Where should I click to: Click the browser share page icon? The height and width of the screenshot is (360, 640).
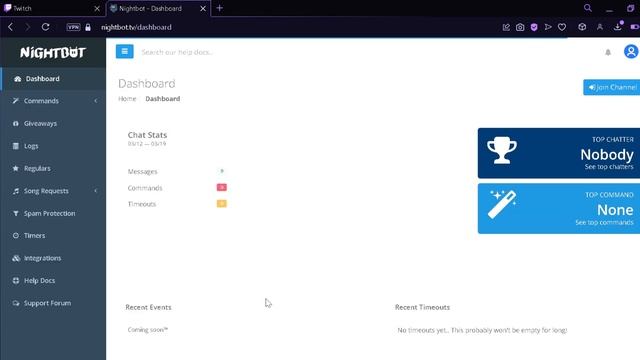coord(506,27)
